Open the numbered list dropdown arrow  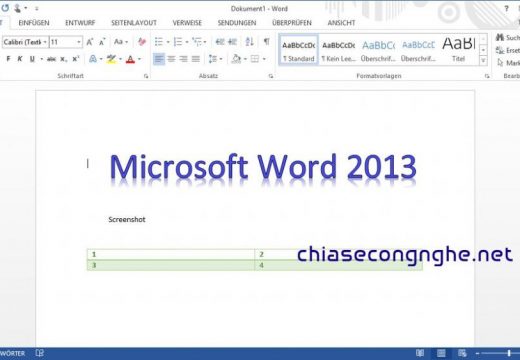click(187, 42)
